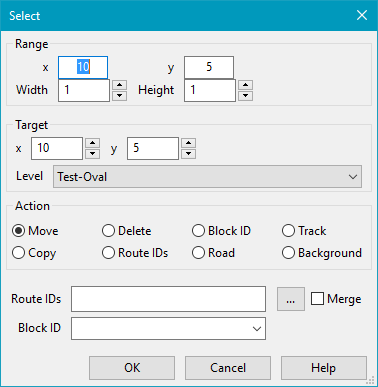Click OK to confirm selection
The image size is (378, 387).
point(132,368)
